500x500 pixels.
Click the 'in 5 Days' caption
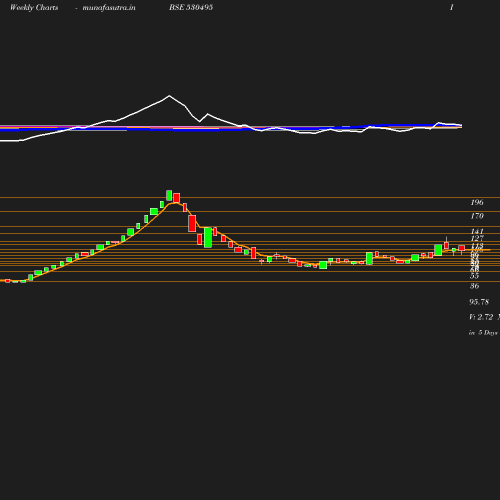coord(483,333)
